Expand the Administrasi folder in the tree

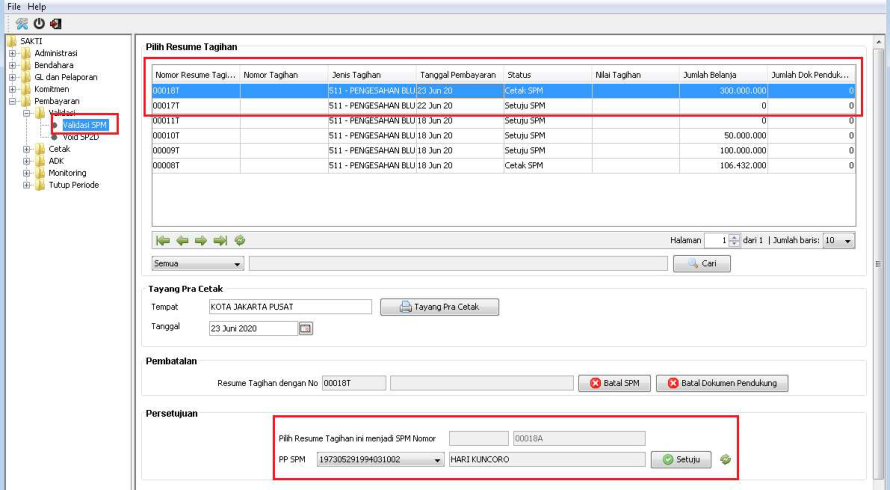coord(14,53)
